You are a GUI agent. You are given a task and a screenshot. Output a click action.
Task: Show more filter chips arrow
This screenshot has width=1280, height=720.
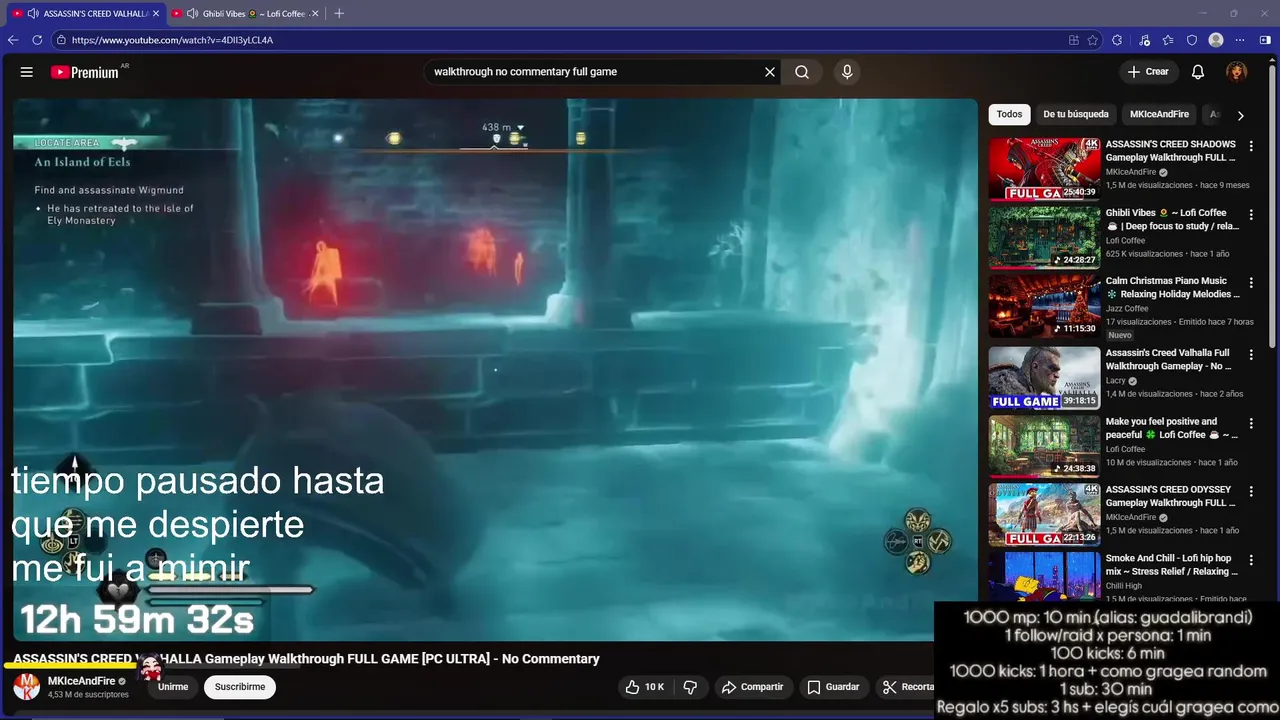pyautogui.click(x=1241, y=115)
